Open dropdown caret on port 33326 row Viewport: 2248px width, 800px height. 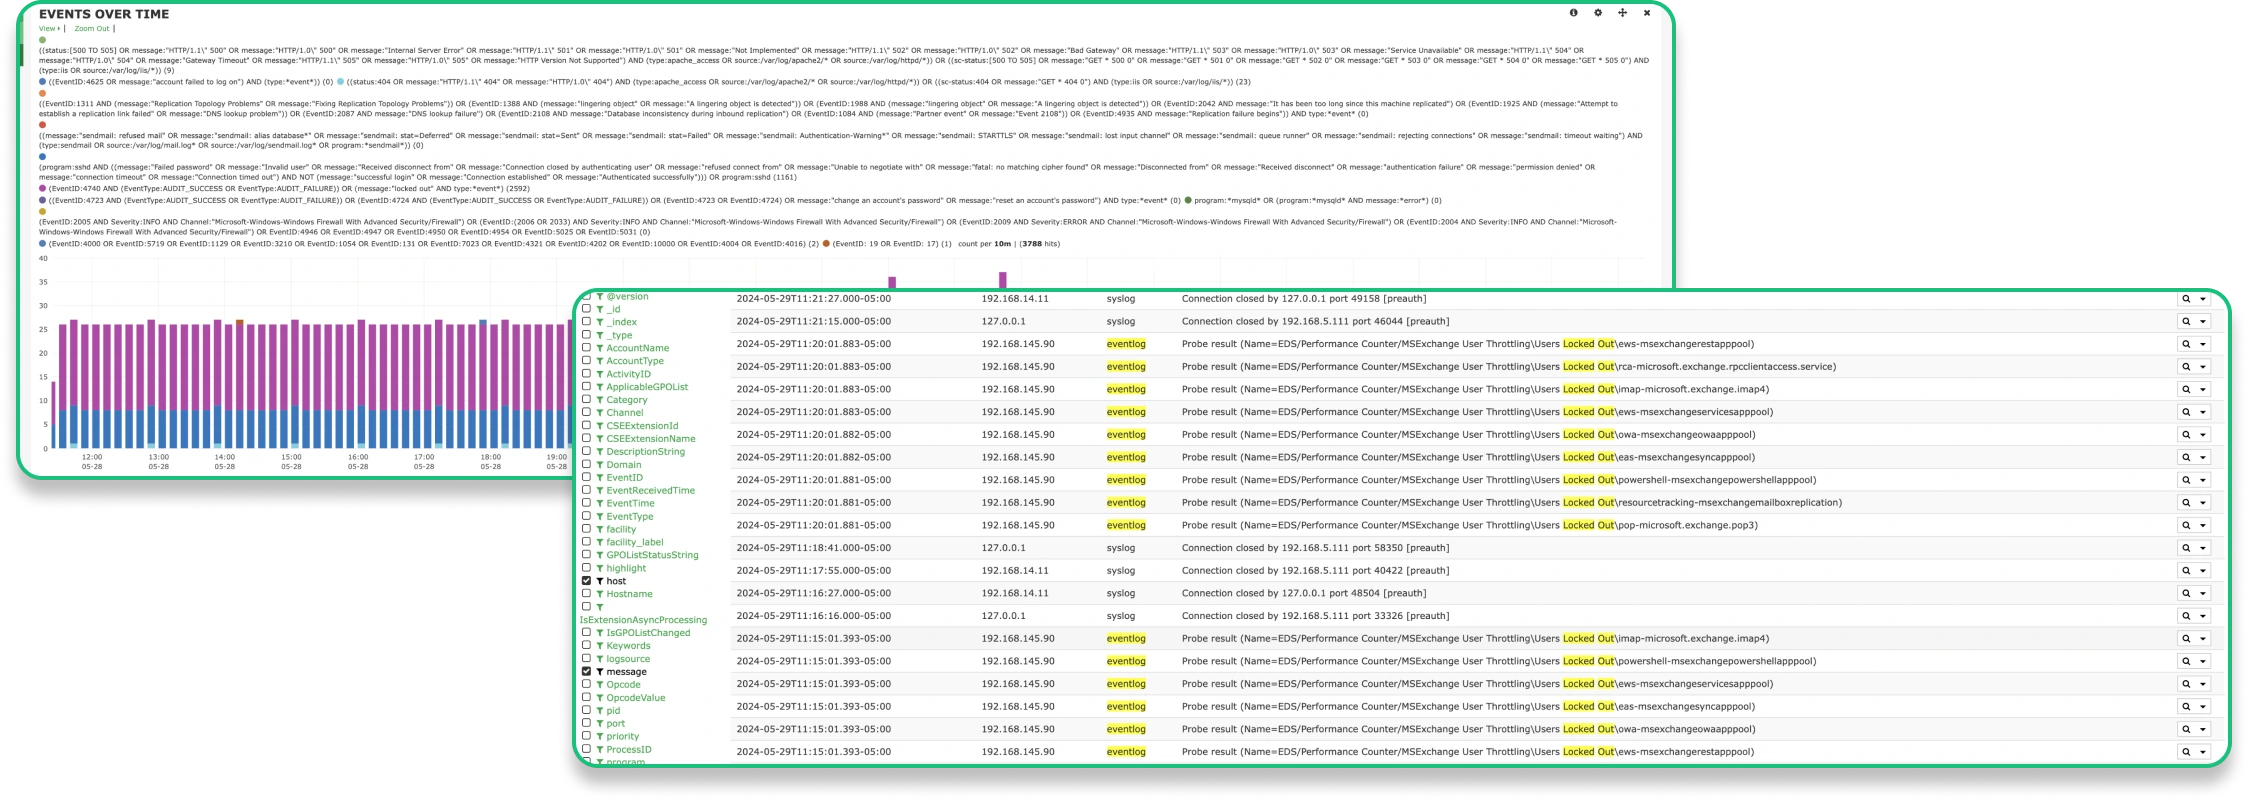coord(2202,616)
